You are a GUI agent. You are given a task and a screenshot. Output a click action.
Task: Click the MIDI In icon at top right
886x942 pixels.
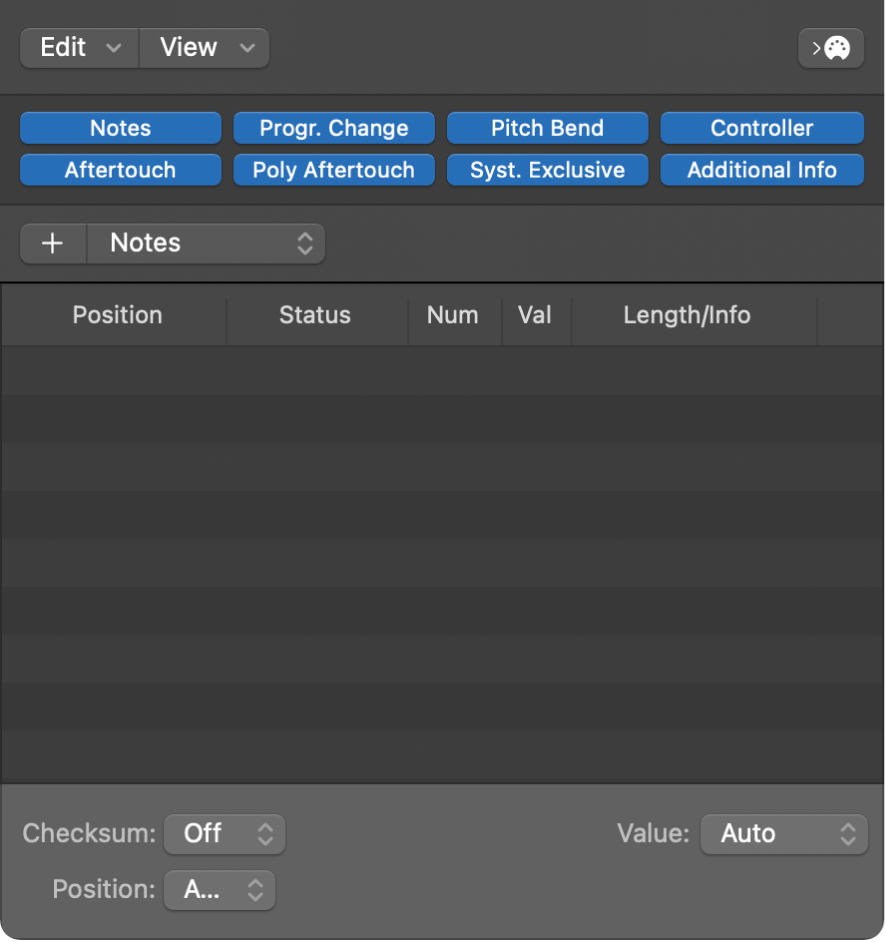click(830, 48)
